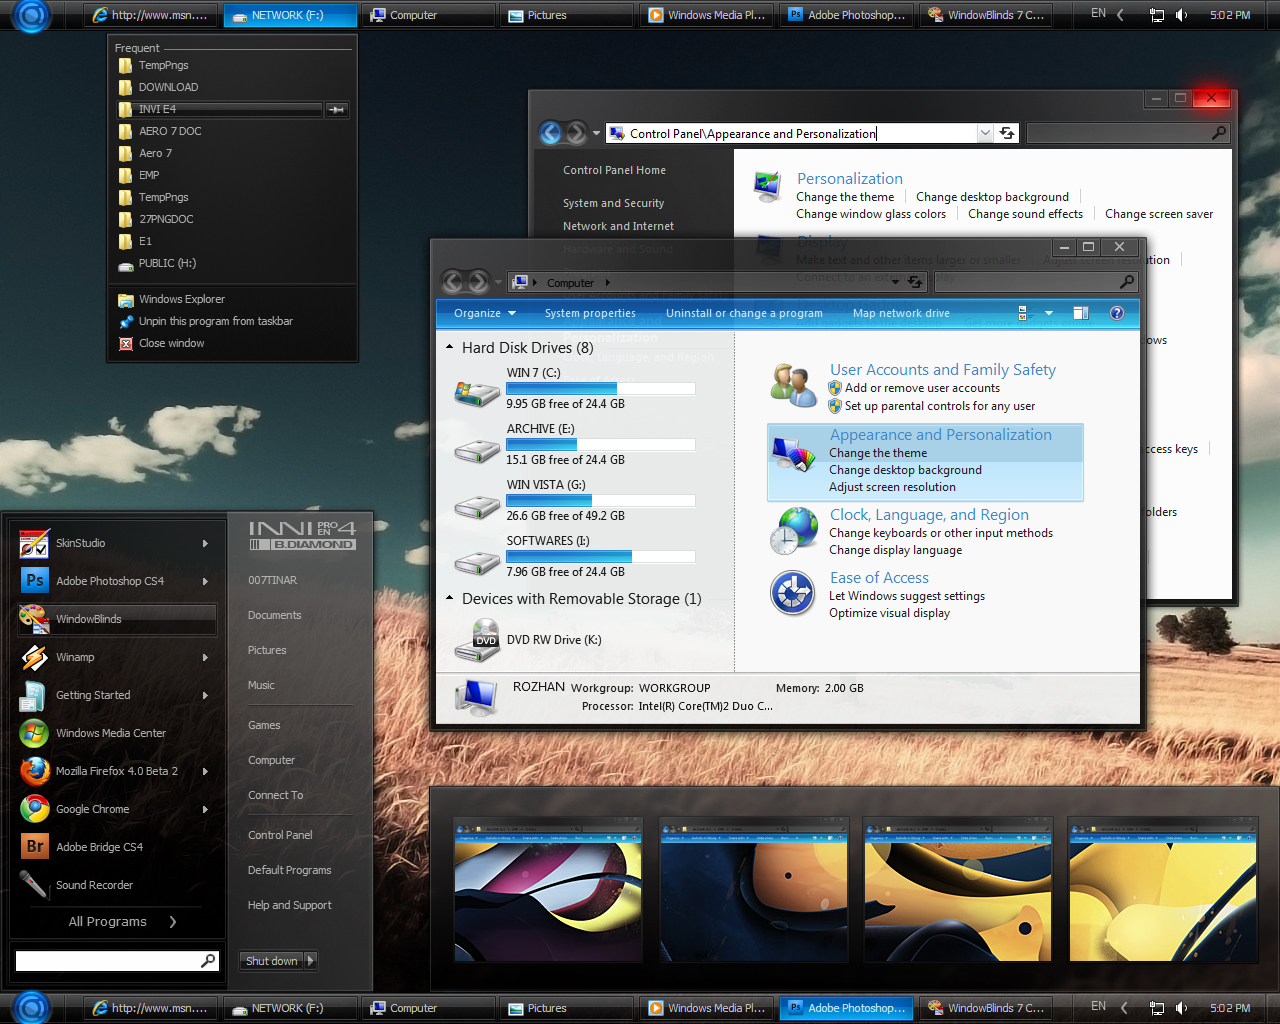Collapse Devices with Removable Storage group
Image resolution: width=1280 pixels, height=1024 pixels.
tap(449, 599)
